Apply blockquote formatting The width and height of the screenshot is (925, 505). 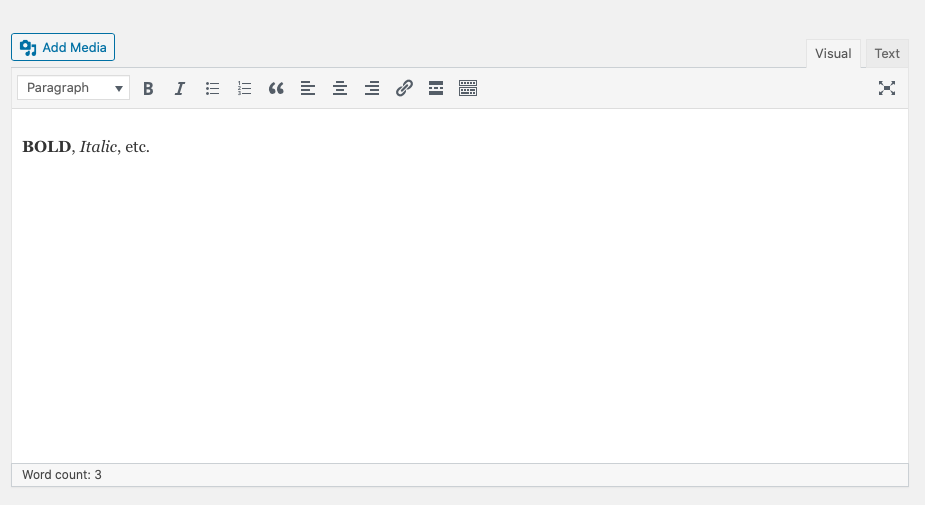(276, 88)
